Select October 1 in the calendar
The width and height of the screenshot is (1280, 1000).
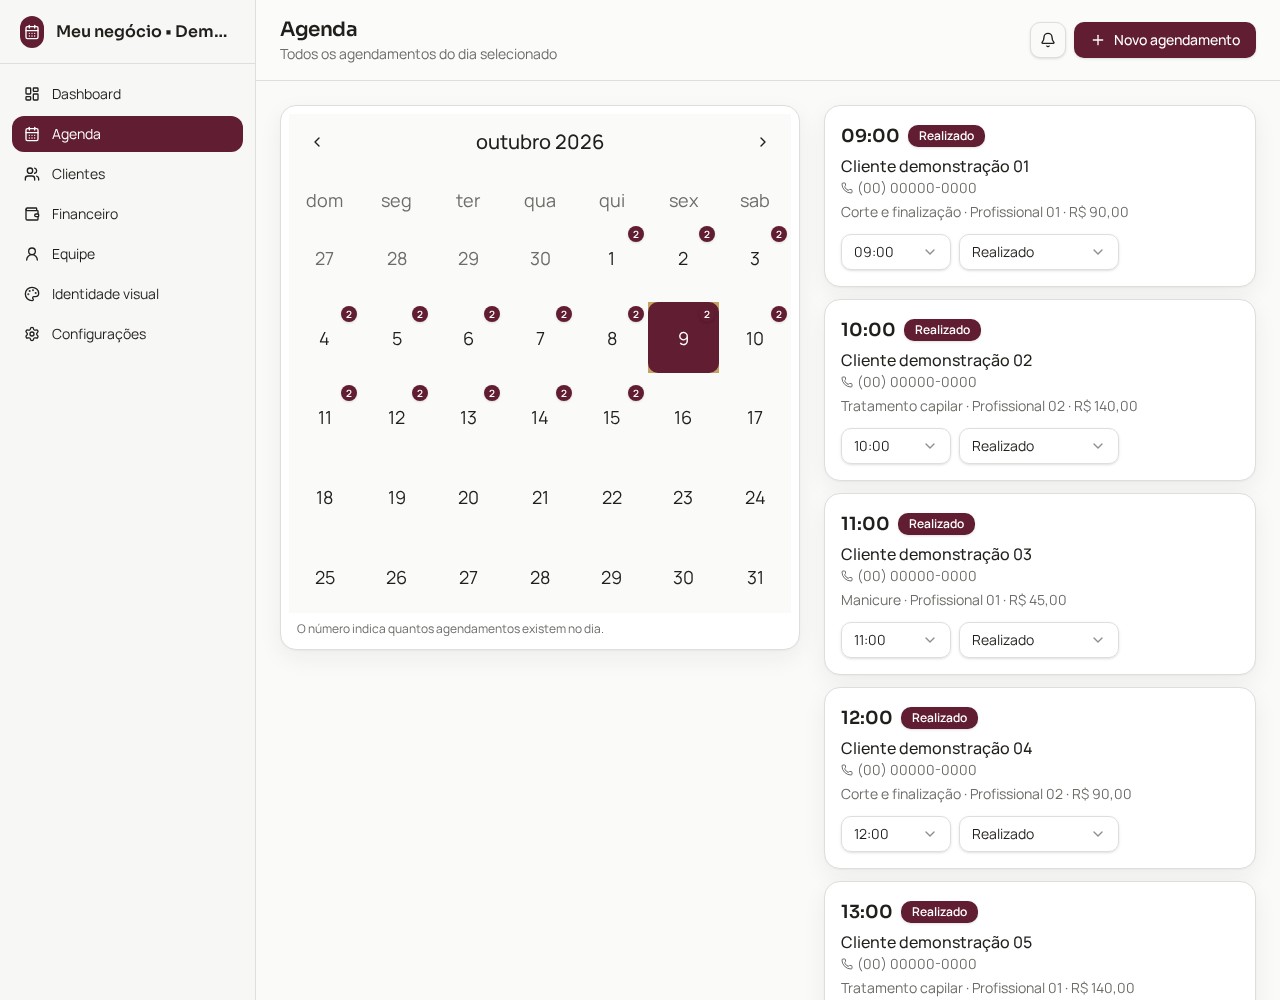click(x=612, y=258)
